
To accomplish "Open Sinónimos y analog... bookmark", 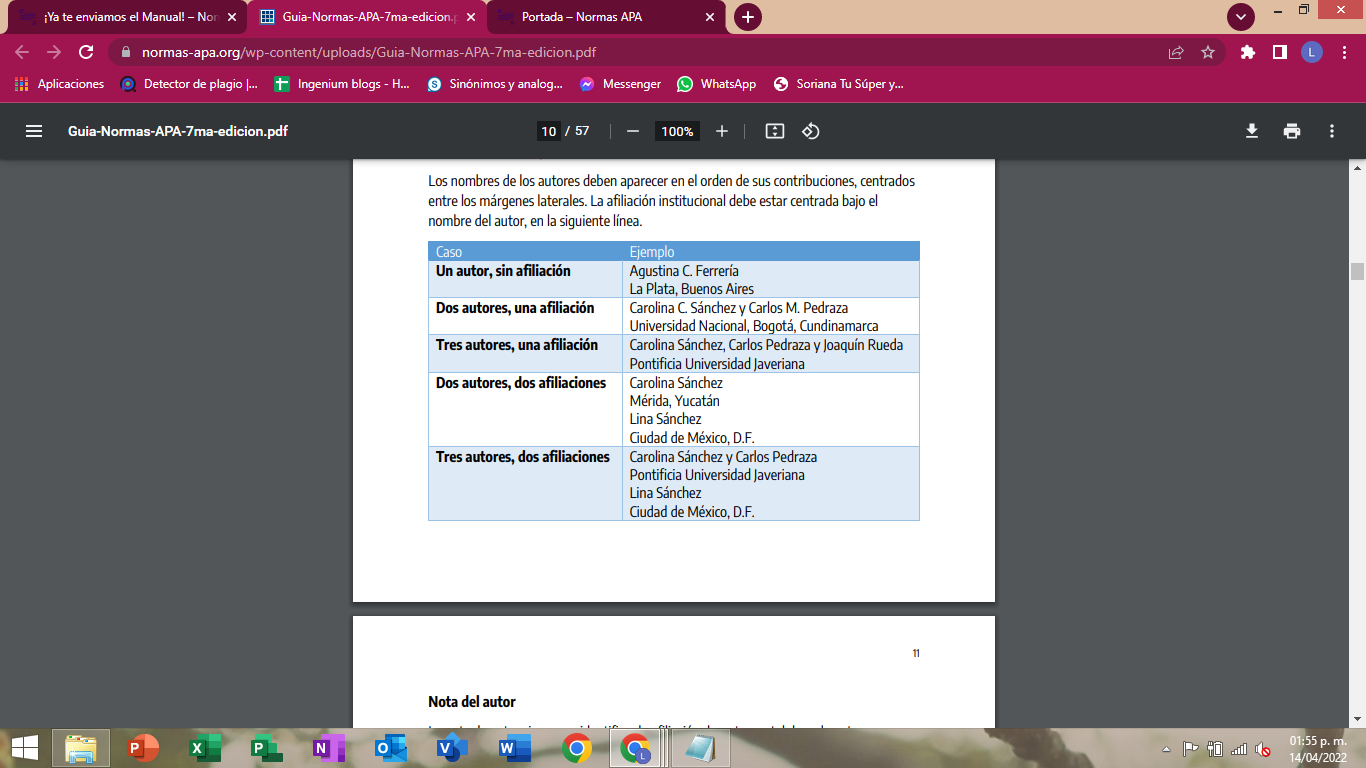I will 495,84.
